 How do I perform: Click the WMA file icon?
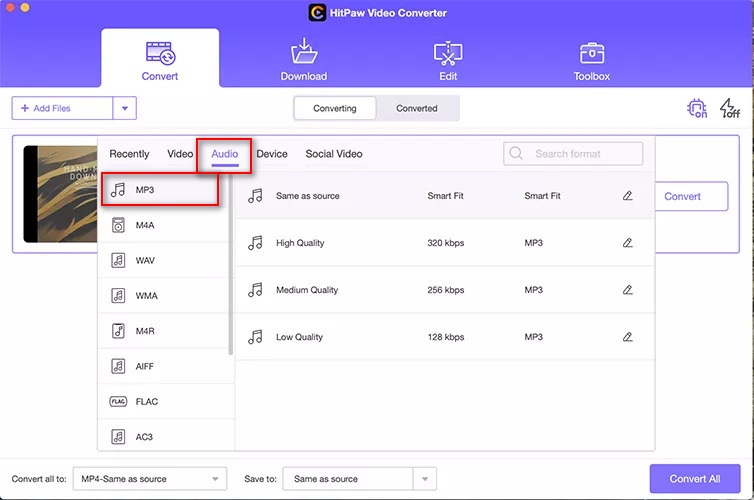(x=118, y=296)
